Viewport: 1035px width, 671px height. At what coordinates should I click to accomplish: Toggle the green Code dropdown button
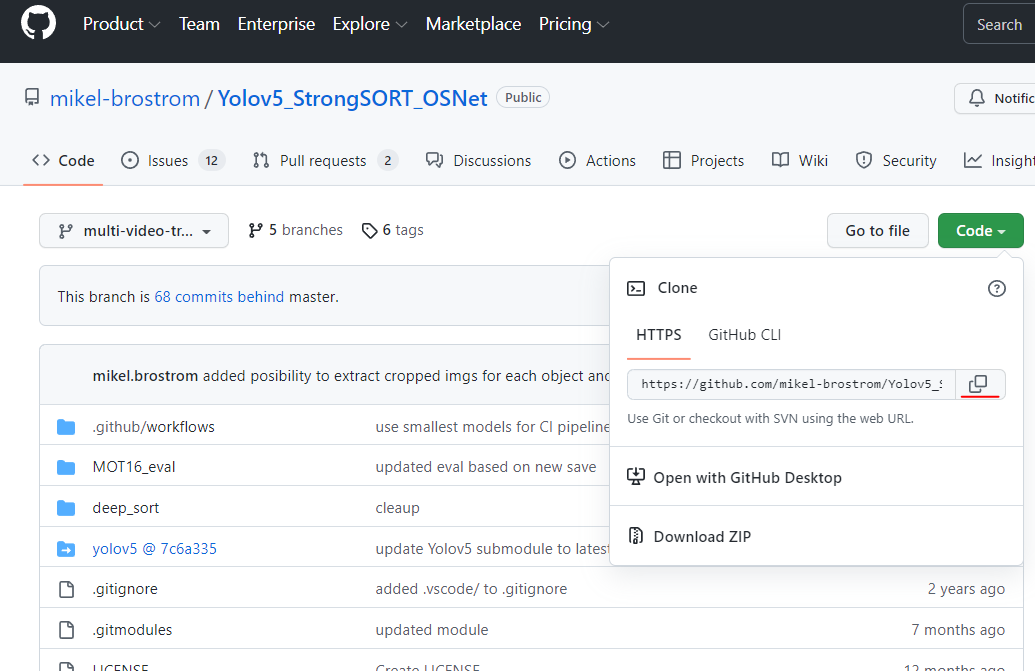[x=980, y=231]
